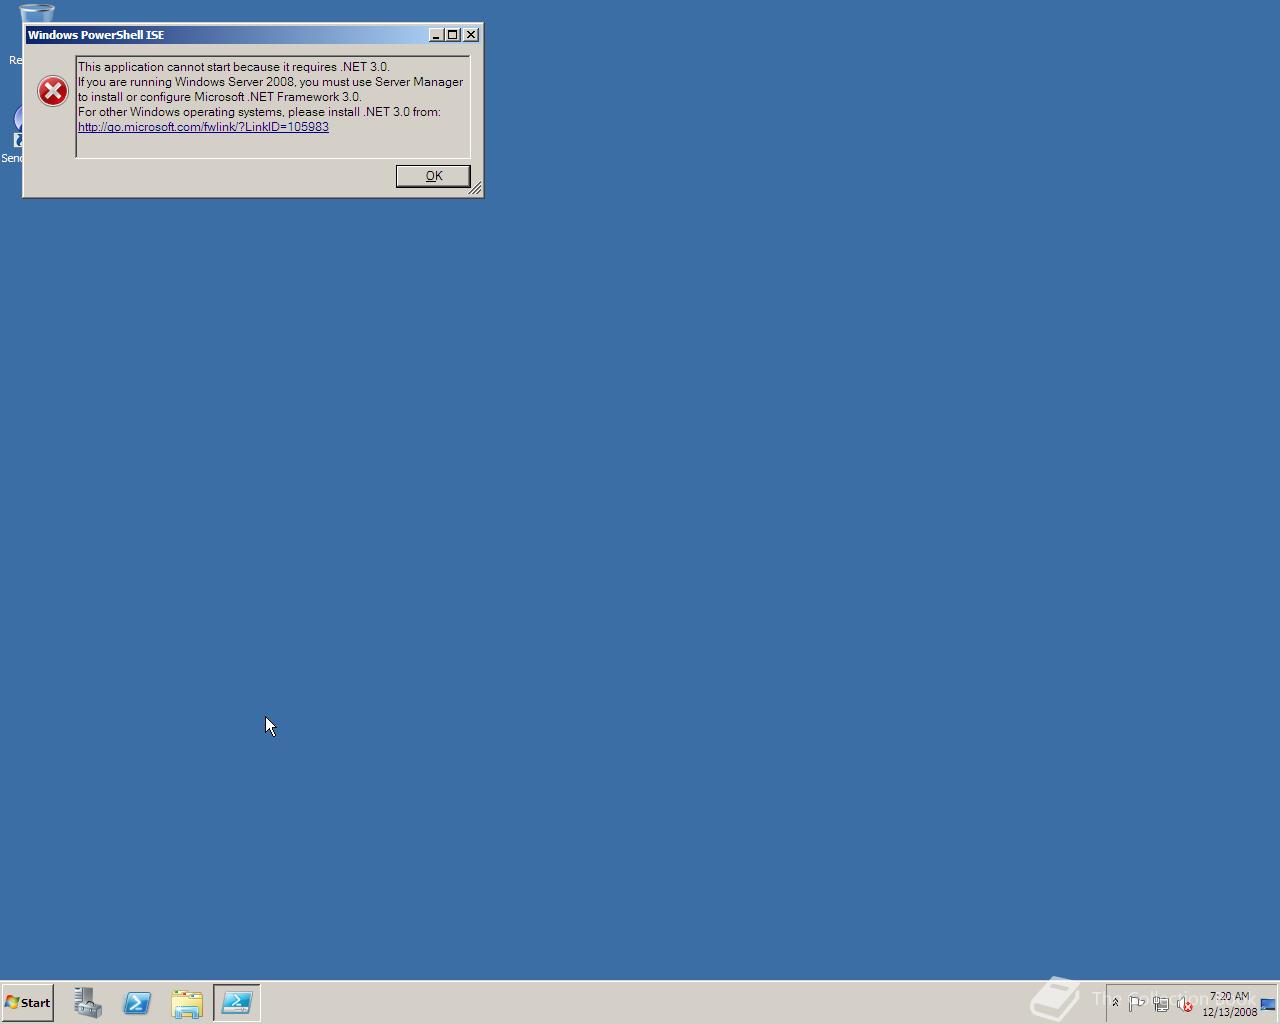The width and height of the screenshot is (1280, 1024).
Task: Select the active PowerShell ISE taskbar button
Action: coord(237,1003)
